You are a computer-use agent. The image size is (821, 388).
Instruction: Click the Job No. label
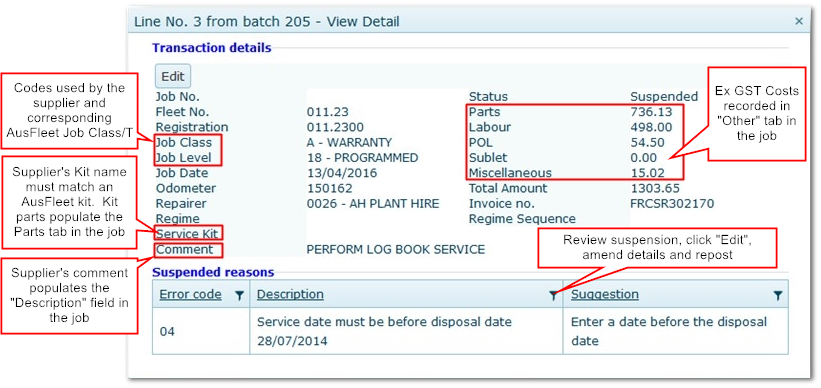[177, 97]
